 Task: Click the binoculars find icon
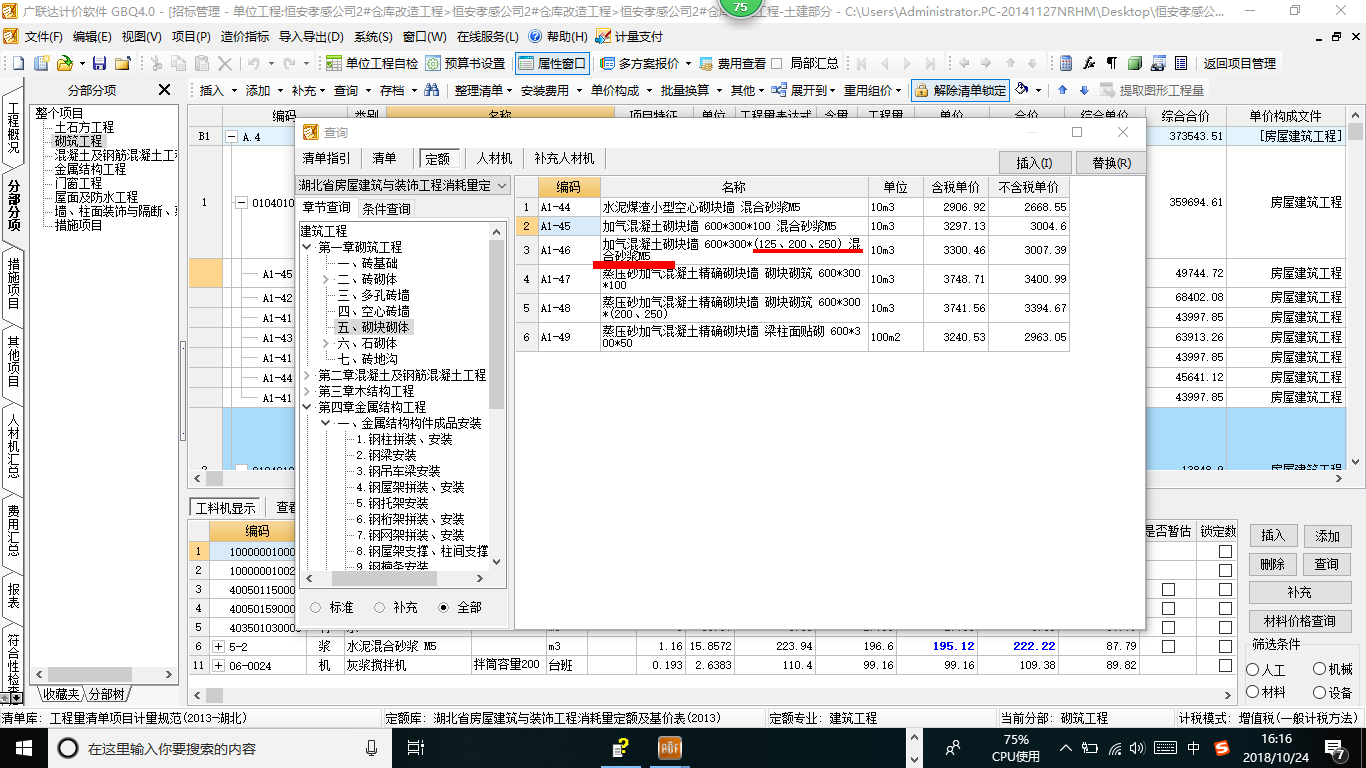(x=432, y=90)
